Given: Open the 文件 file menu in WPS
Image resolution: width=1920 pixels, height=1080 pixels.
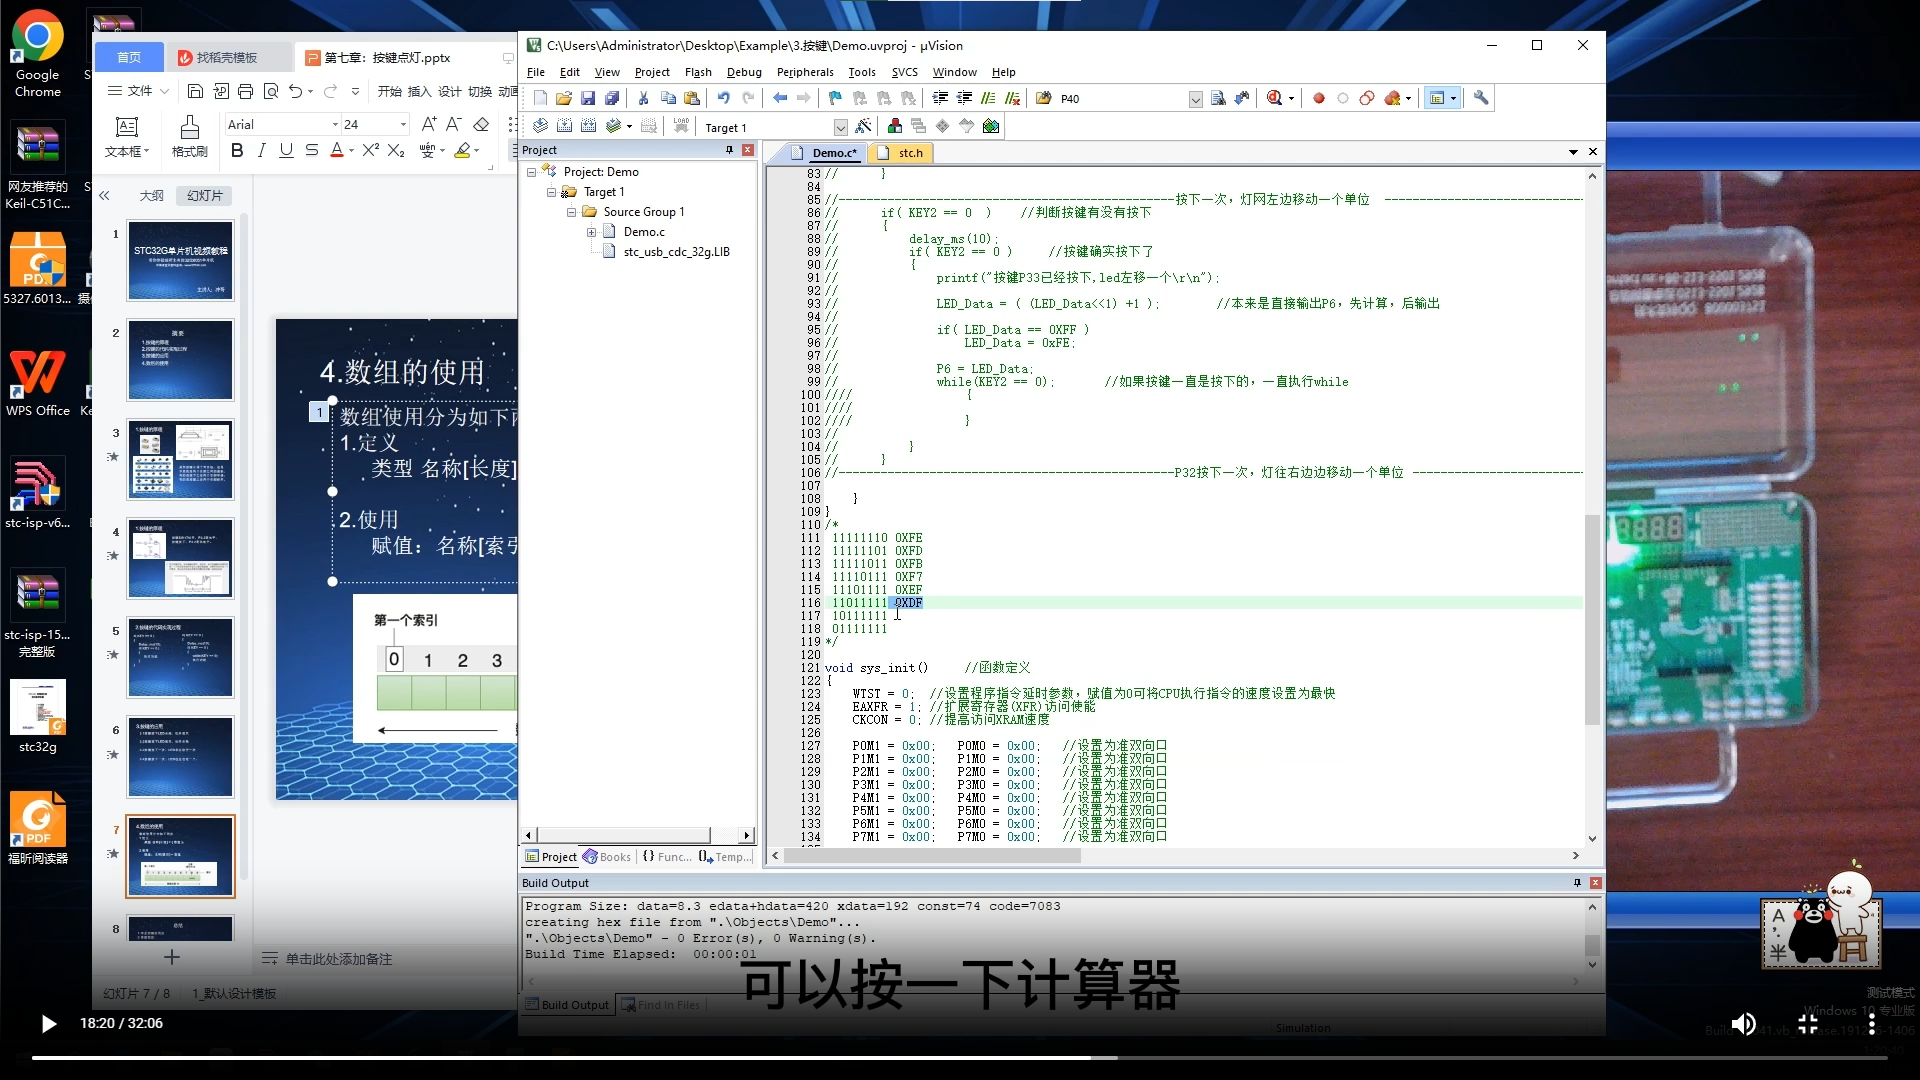Looking at the screenshot, I should tap(138, 91).
